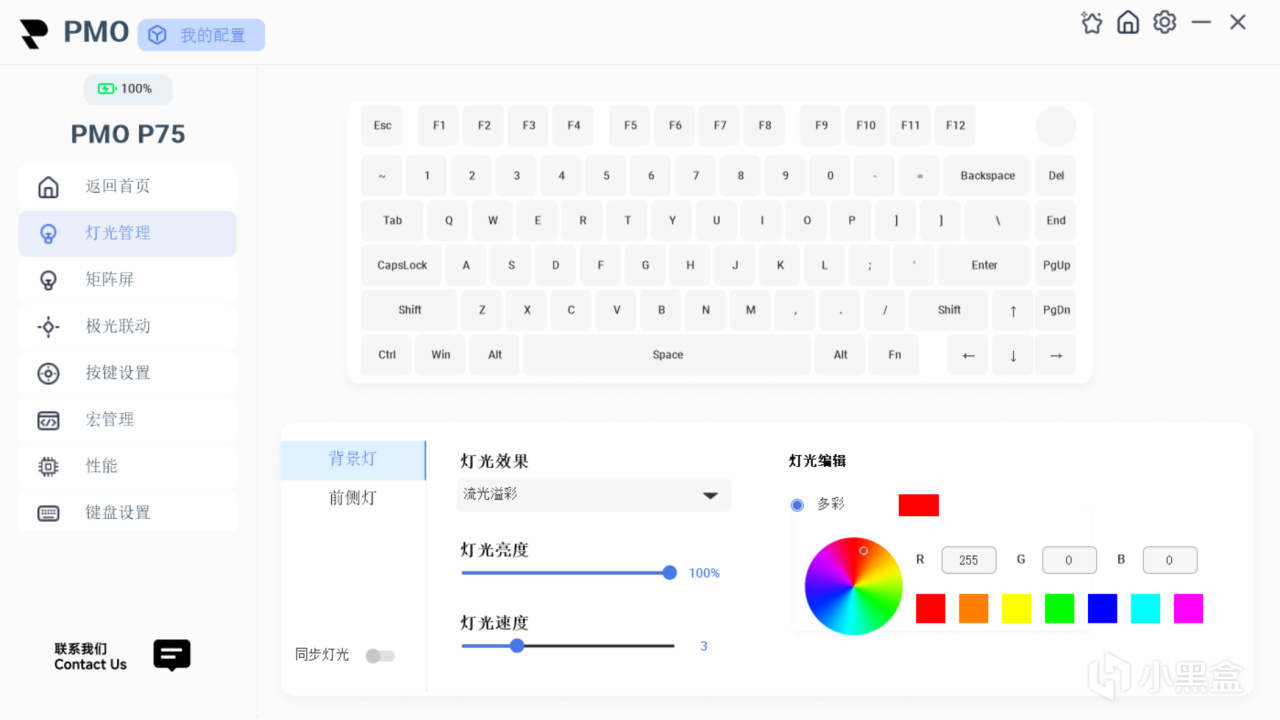Click the B value input field
Image resolution: width=1280 pixels, height=720 pixels.
click(x=1170, y=560)
